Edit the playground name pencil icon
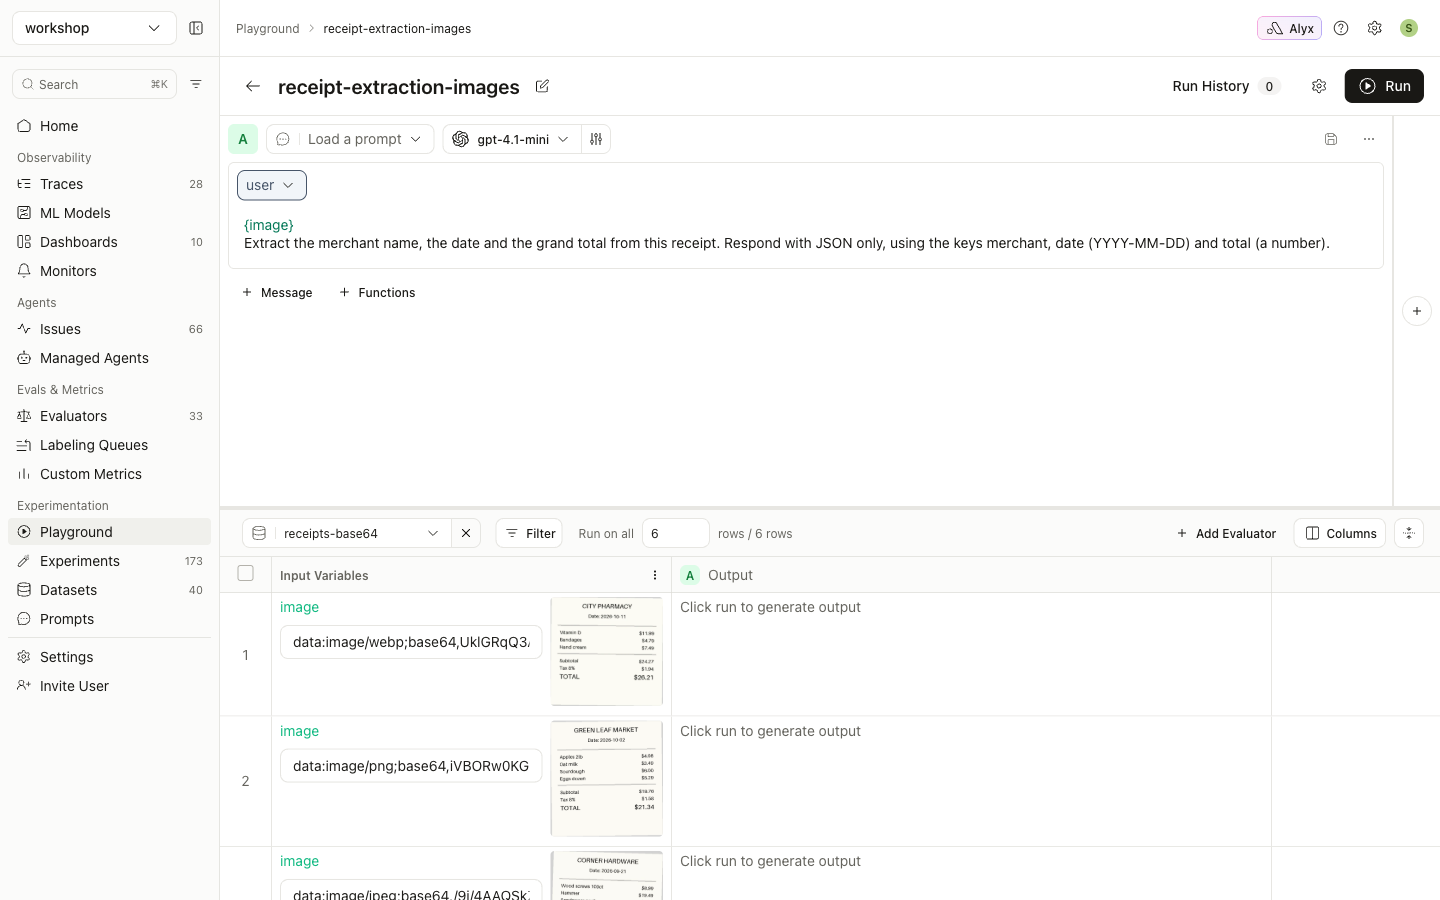 [x=542, y=86]
